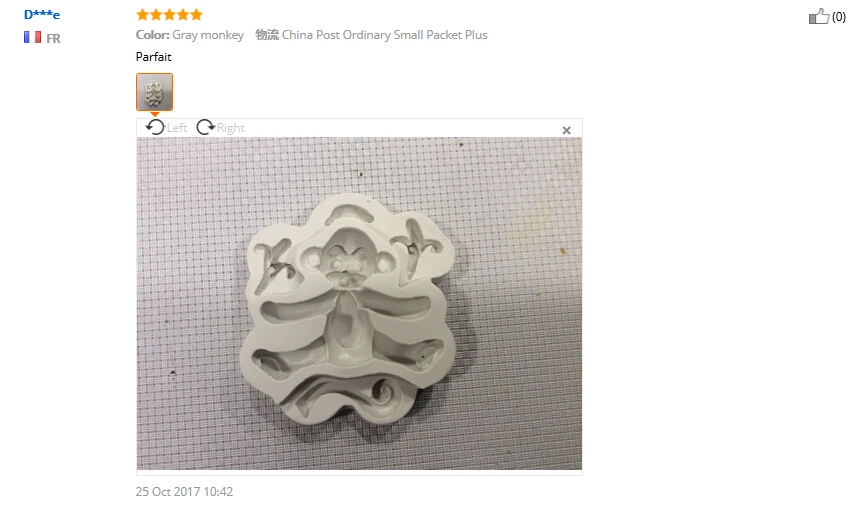This screenshot has height=506, width=860.
Task: Click "China Post Ordinary Small Packet Plus" text
Action: tap(384, 35)
